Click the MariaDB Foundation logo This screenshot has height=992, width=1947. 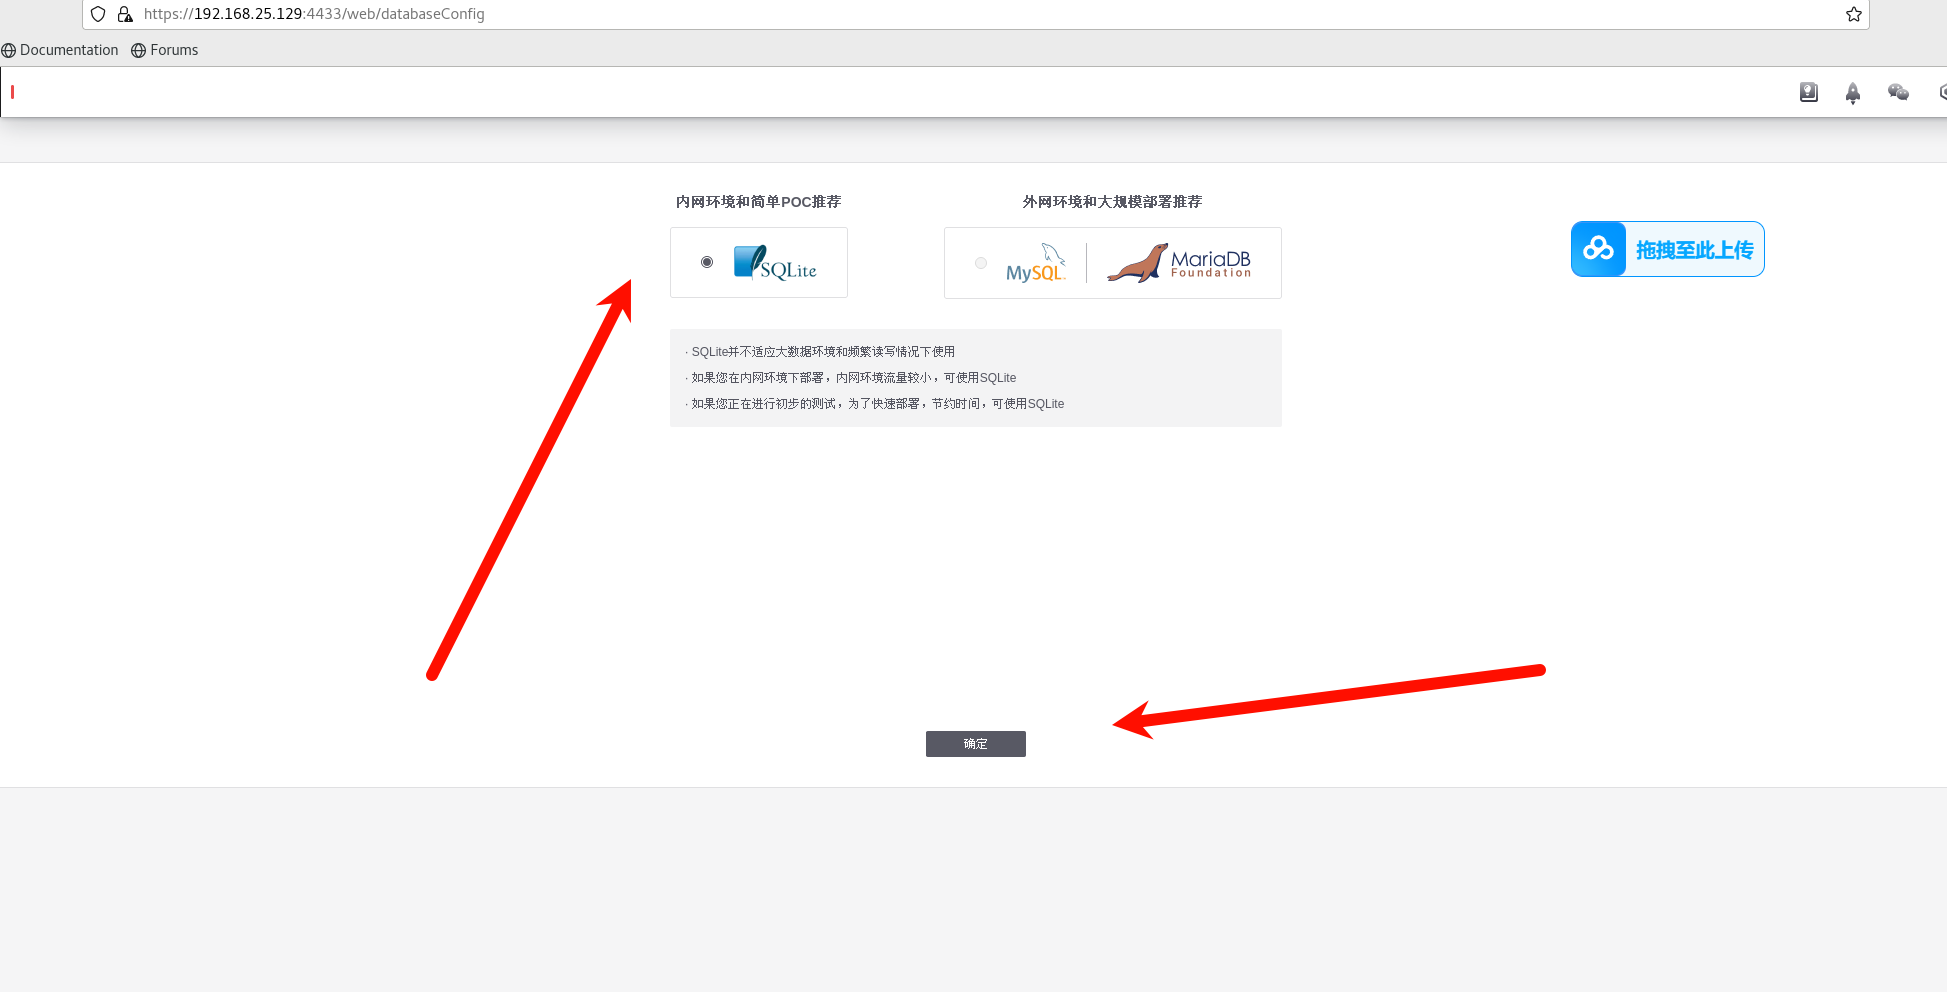point(1179,262)
